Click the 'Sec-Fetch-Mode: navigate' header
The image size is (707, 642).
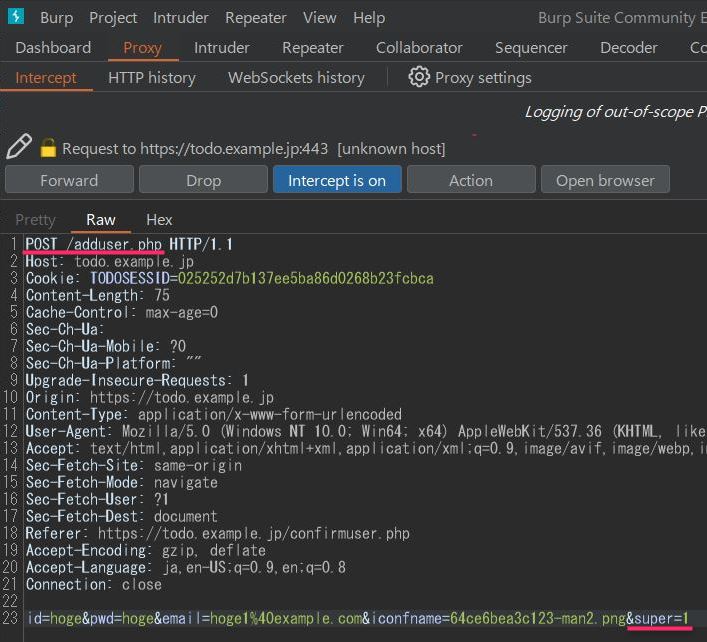(x=122, y=482)
